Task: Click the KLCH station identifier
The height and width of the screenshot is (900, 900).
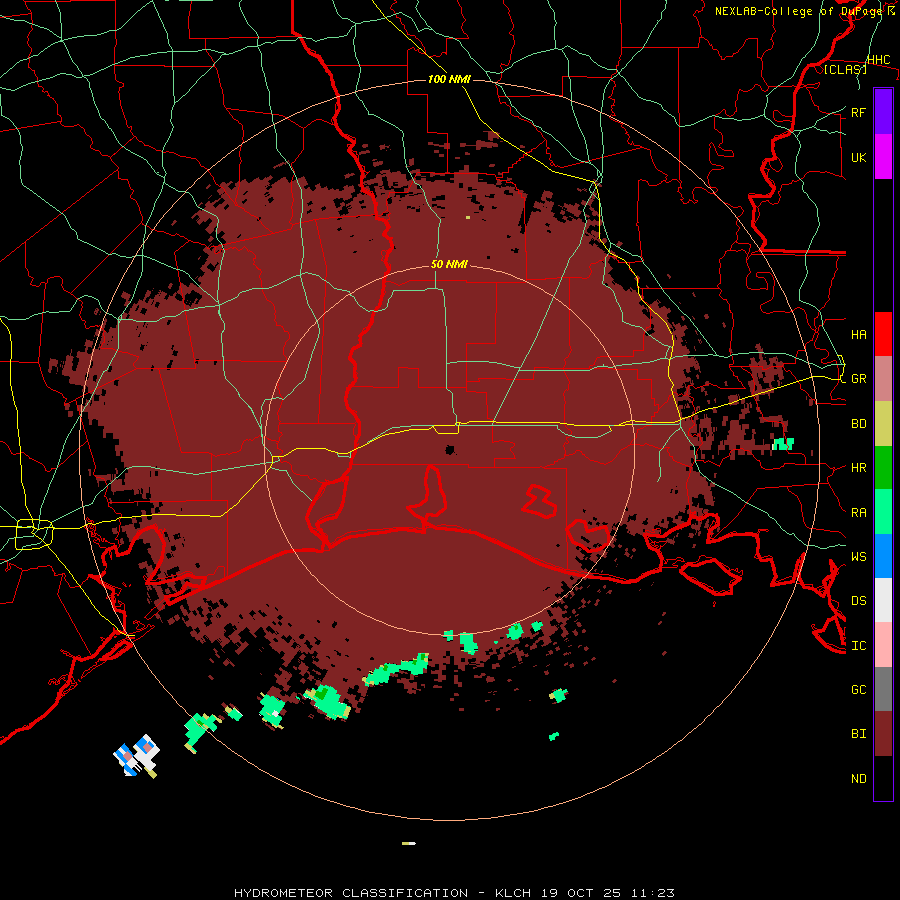Action: pyautogui.click(x=515, y=893)
